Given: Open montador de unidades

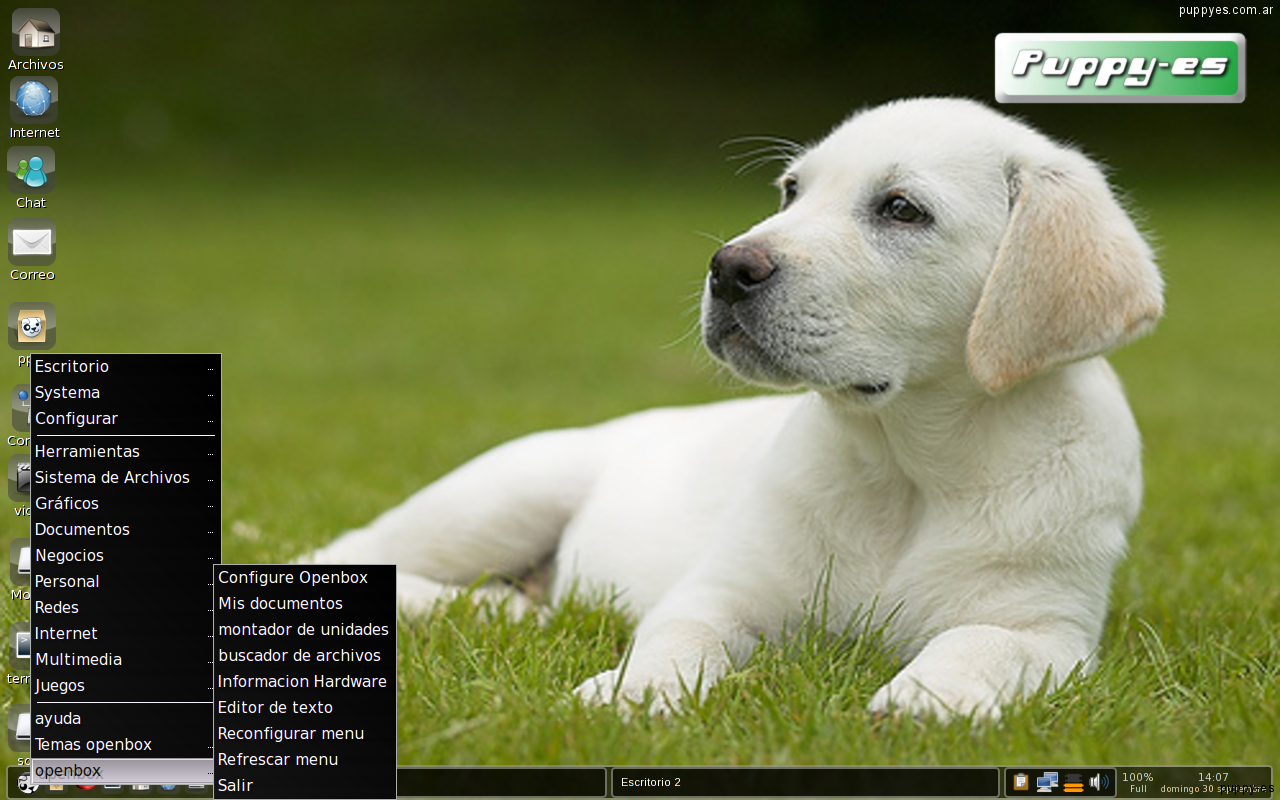Looking at the screenshot, I should [305, 630].
